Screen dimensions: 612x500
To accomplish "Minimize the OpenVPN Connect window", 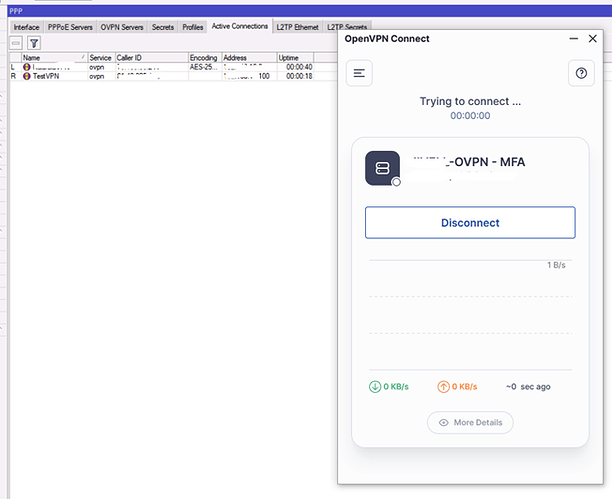I will (x=573, y=39).
